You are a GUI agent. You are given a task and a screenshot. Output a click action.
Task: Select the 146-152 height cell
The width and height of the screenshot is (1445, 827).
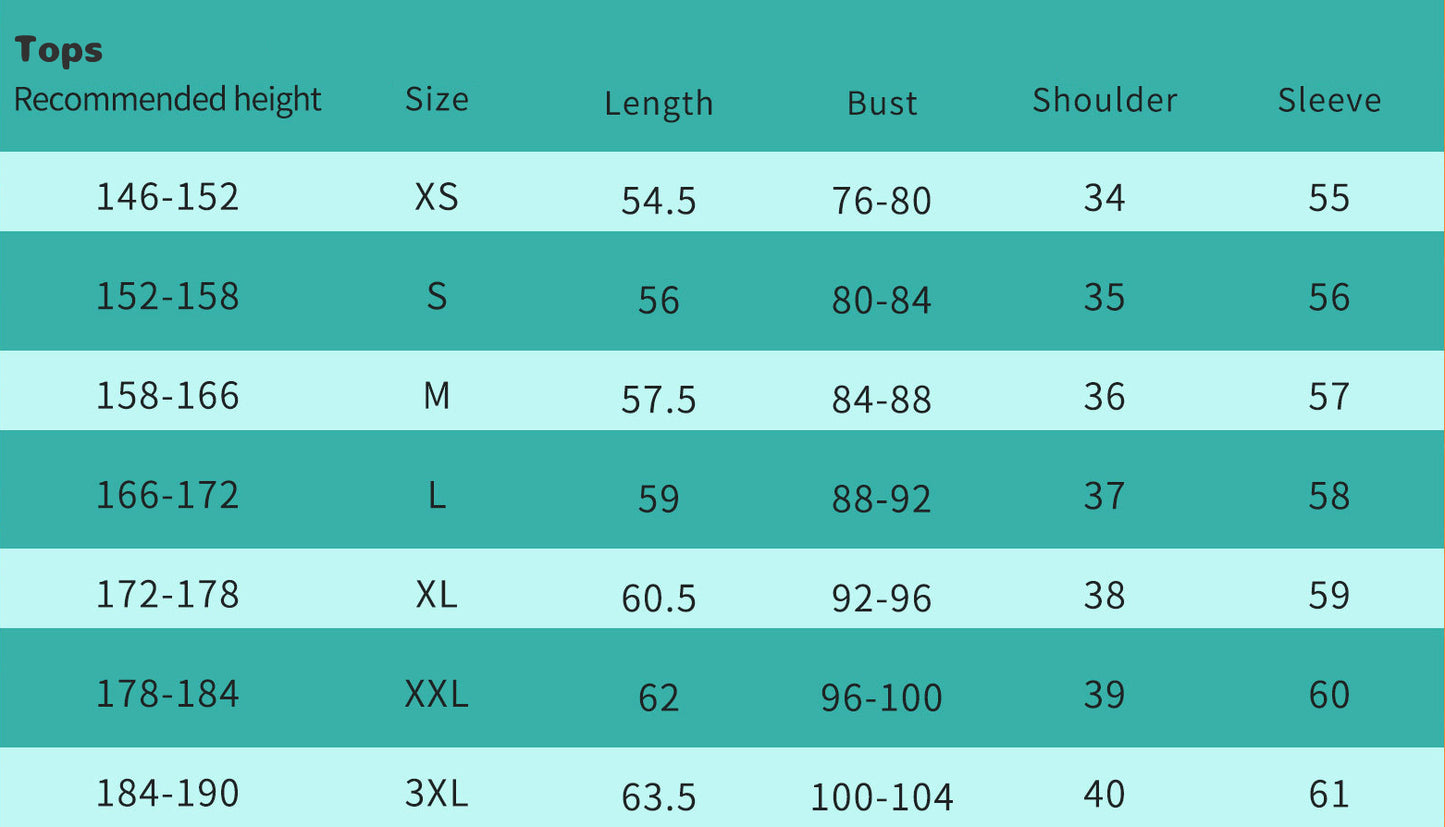click(167, 197)
